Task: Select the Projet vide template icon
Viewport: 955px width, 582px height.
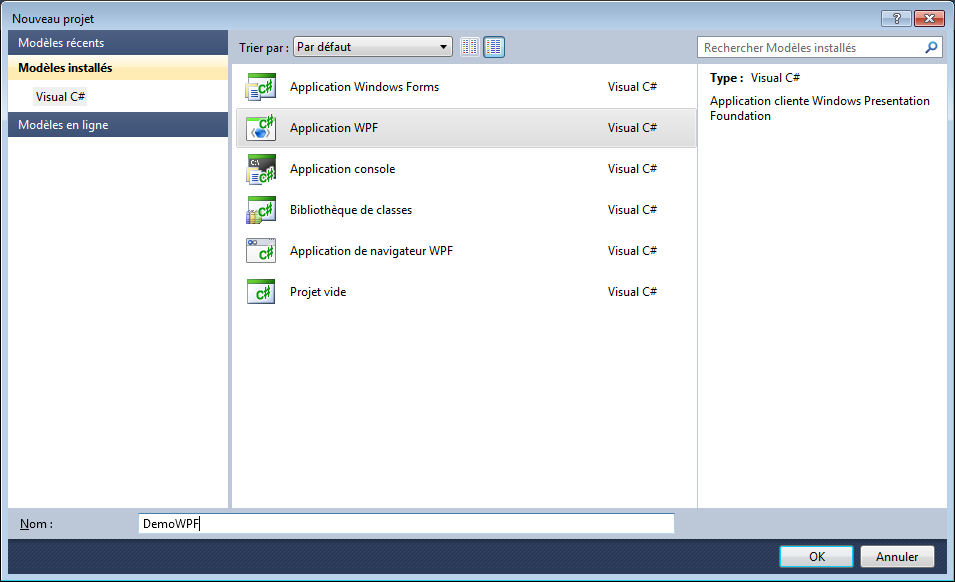Action: [260, 292]
